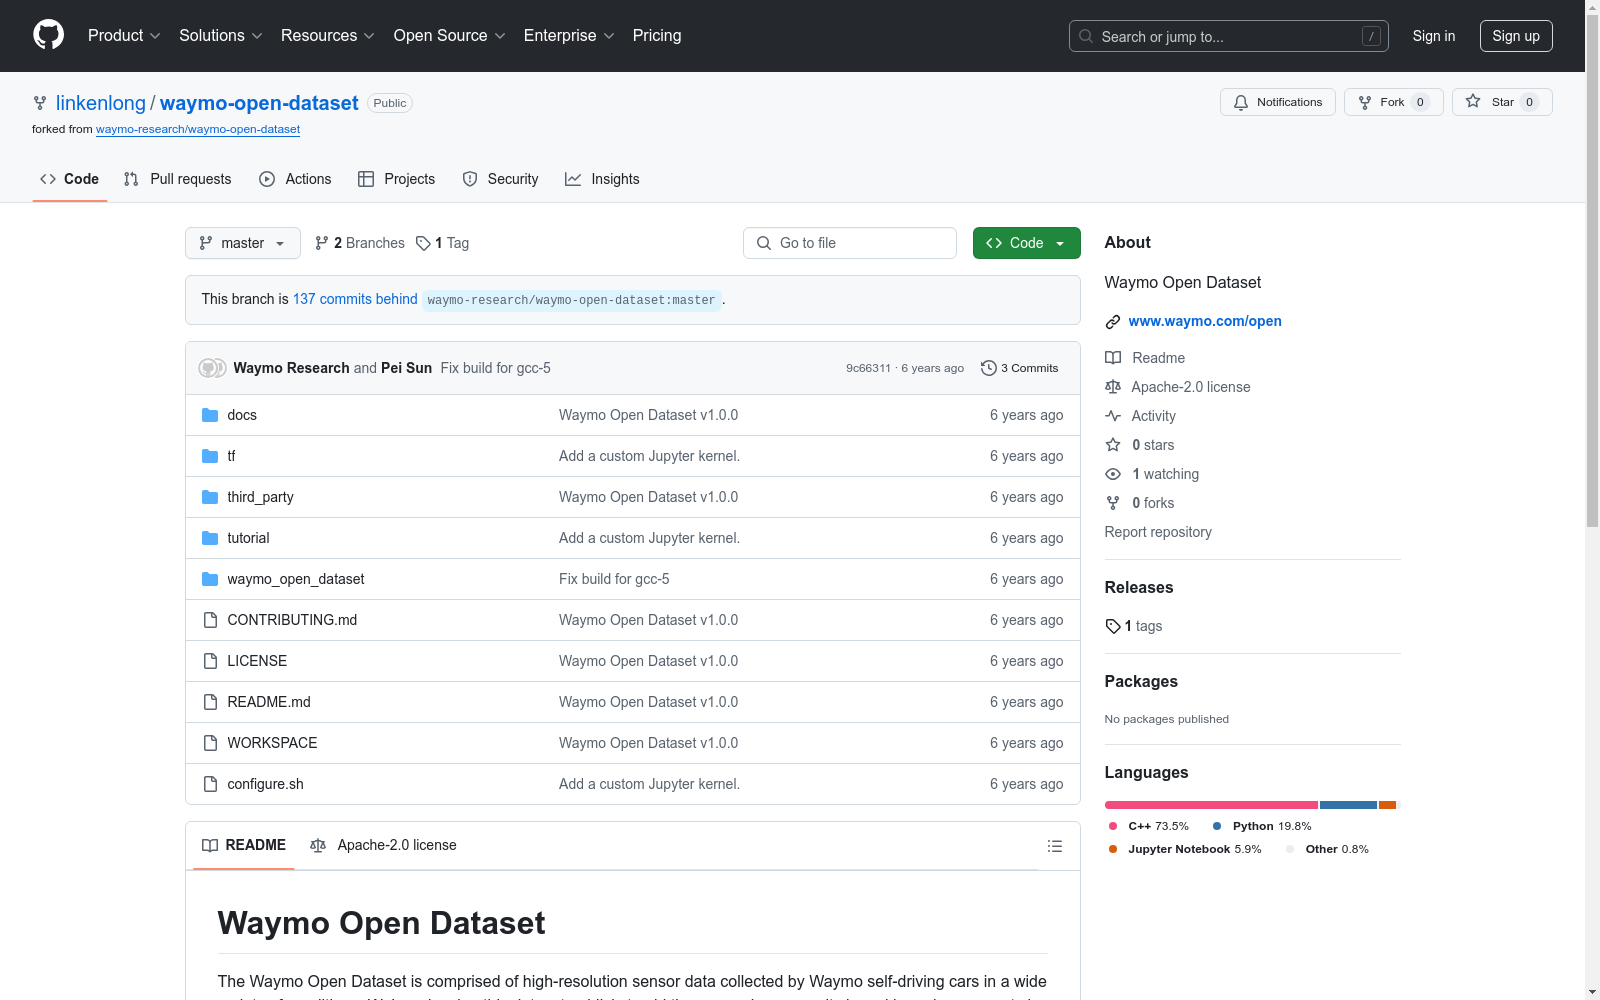This screenshot has height=1000, width=1600.
Task: Open the README outline list icon
Action: 1054,846
